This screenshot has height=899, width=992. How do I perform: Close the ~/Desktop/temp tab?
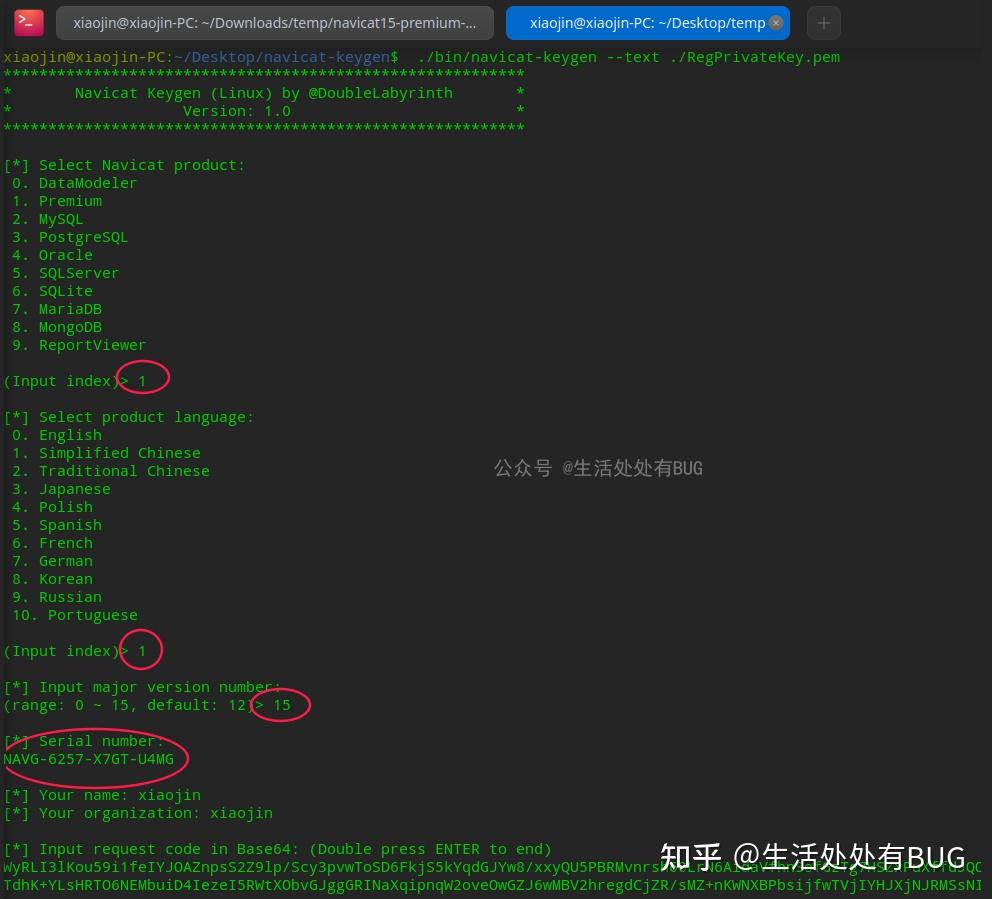pos(776,22)
